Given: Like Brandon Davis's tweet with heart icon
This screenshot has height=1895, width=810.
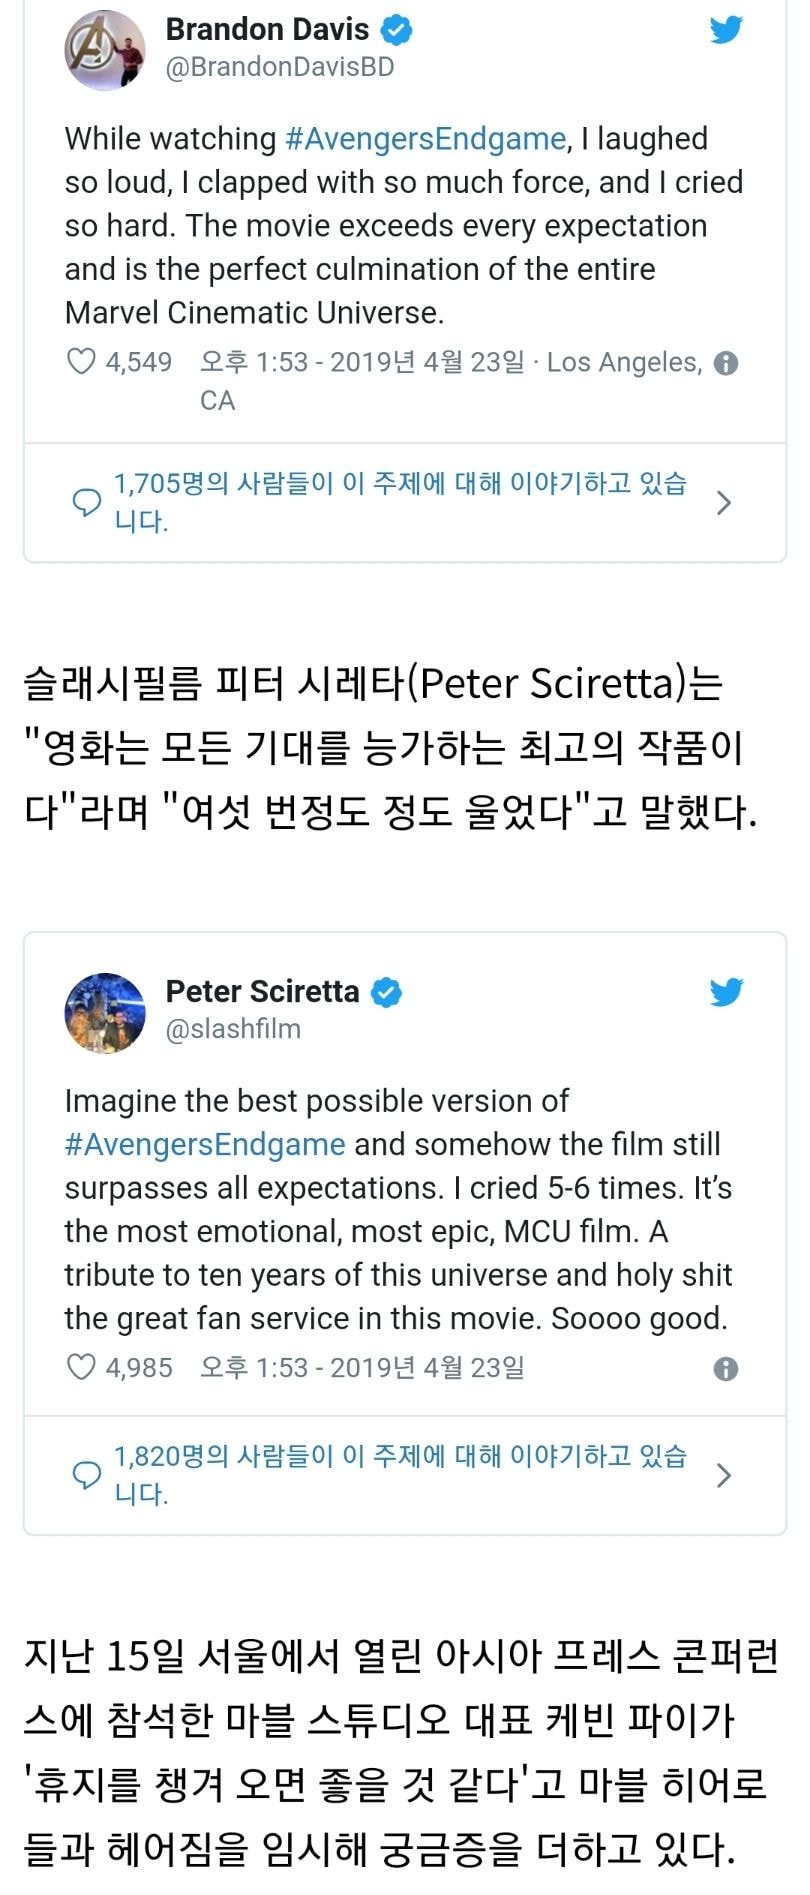Looking at the screenshot, I should coord(81,361).
